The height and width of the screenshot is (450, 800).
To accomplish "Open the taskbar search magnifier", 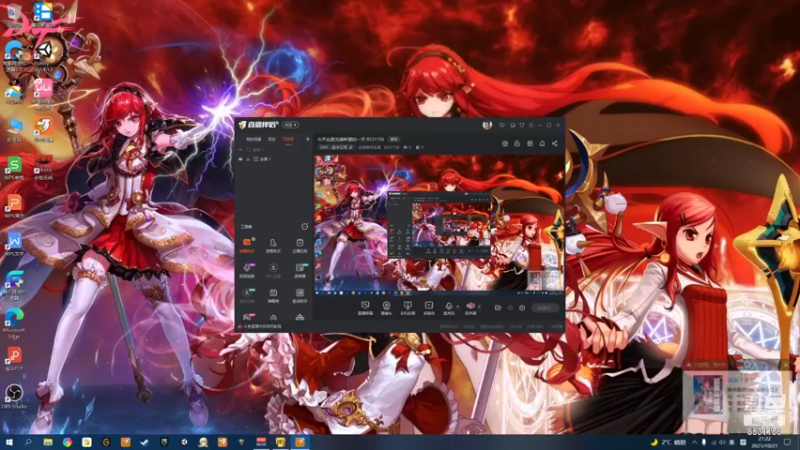I will [x=28, y=442].
